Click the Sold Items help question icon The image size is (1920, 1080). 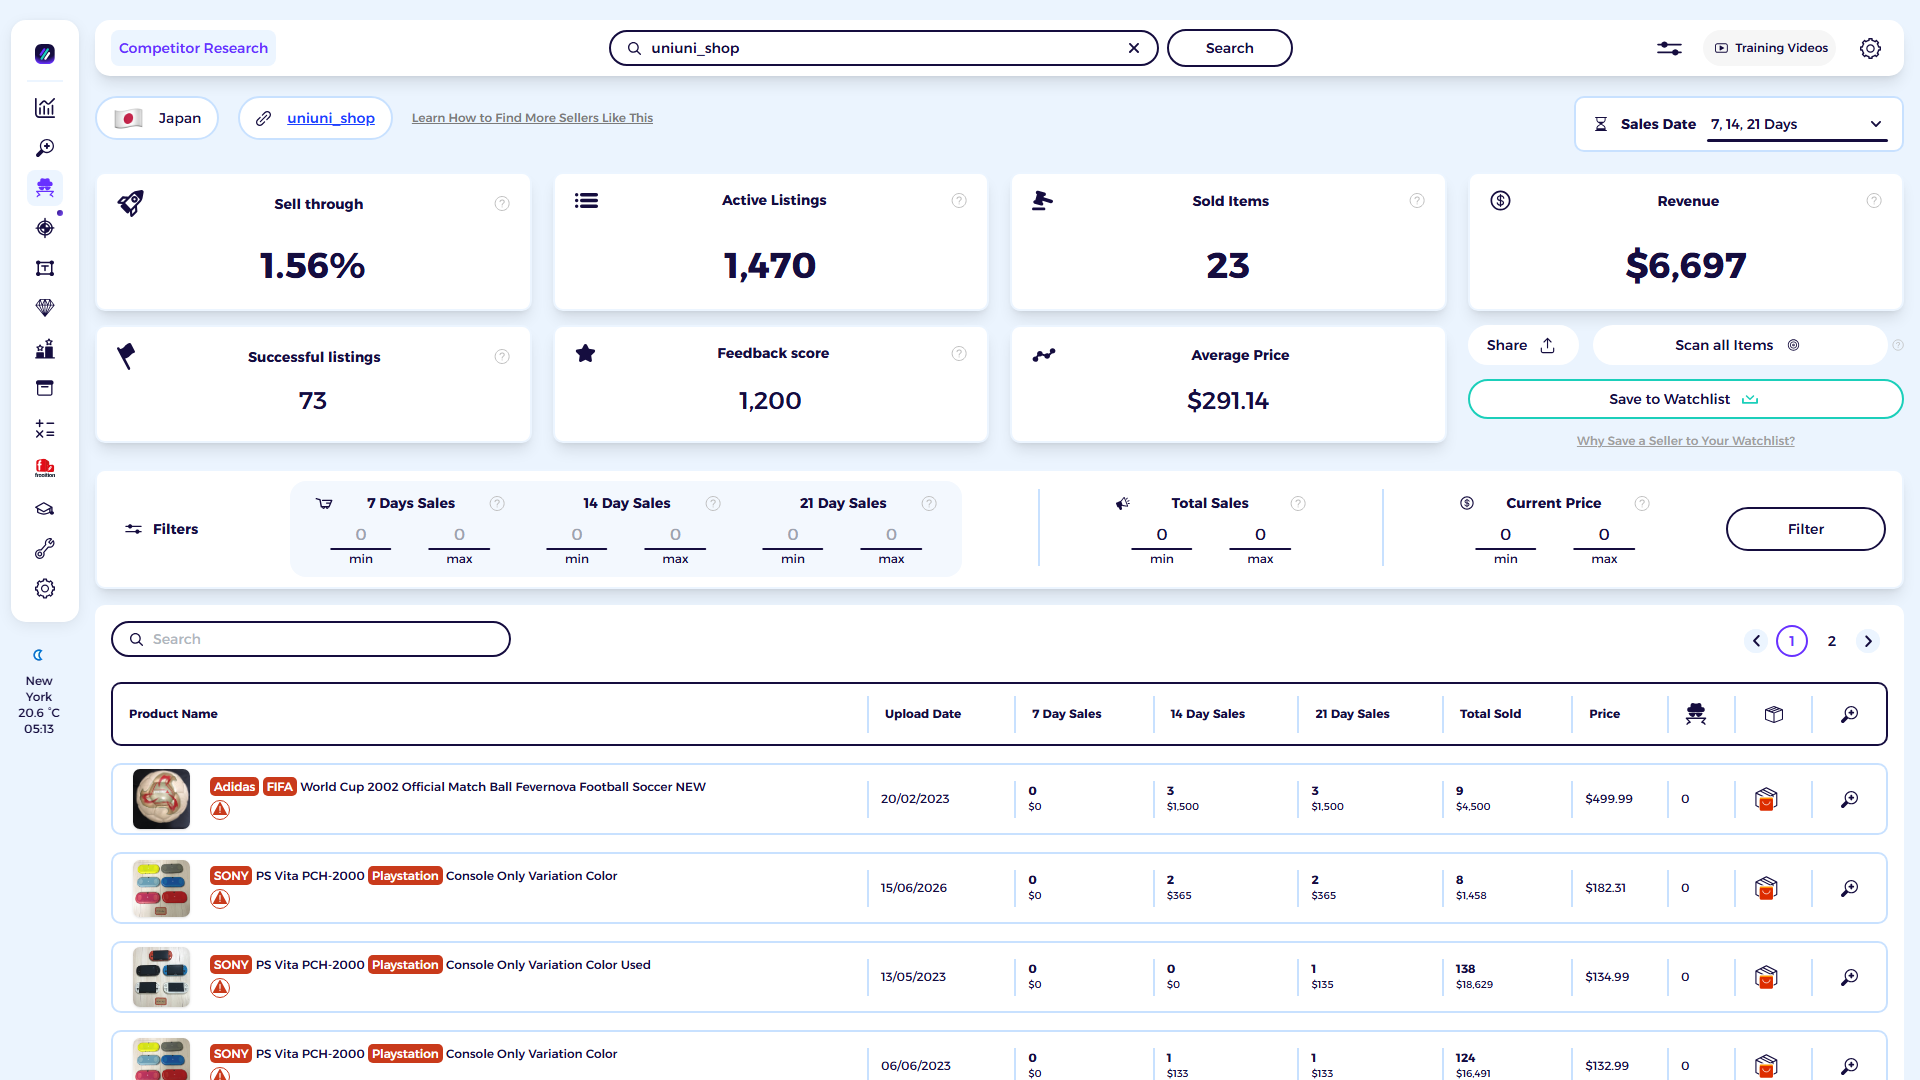click(1417, 201)
